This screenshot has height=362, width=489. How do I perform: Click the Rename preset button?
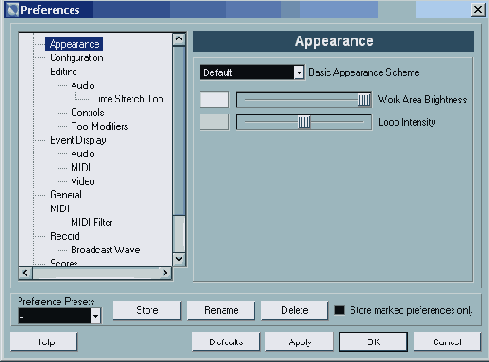[x=221, y=310]
